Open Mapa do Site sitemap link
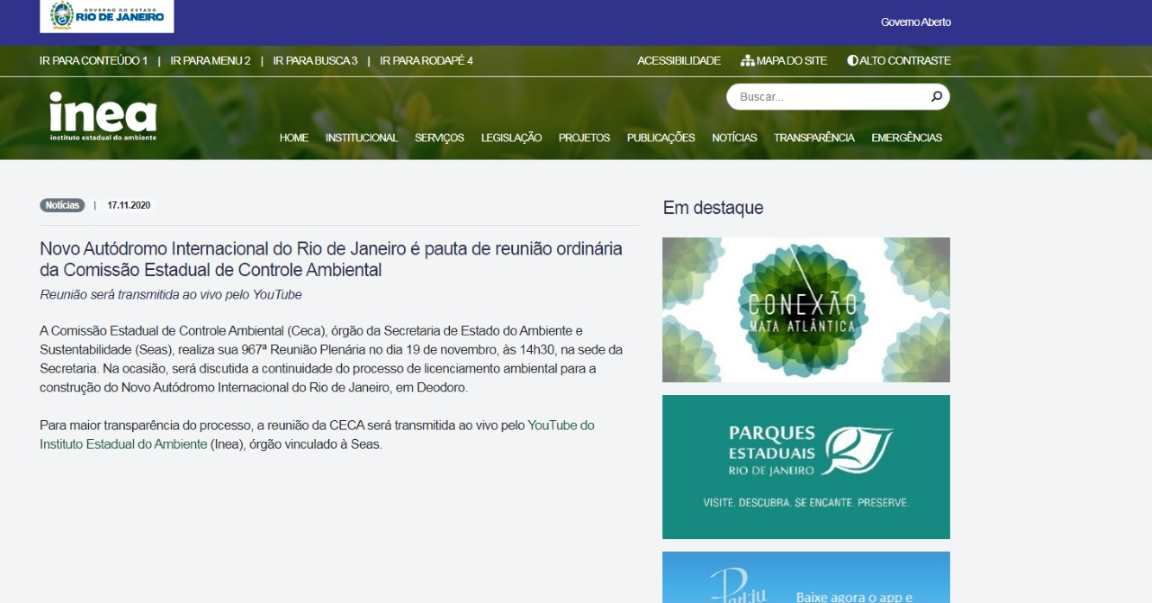 click(784, 61)
